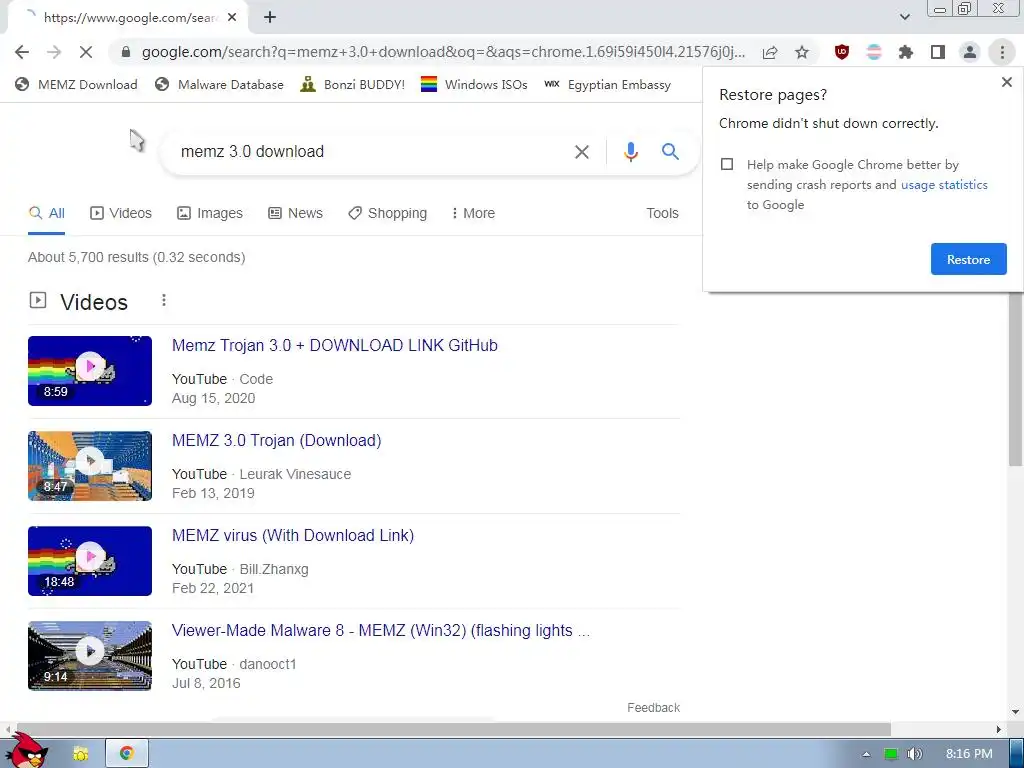Open the uBlock Origin extension icon

point(842,52)
